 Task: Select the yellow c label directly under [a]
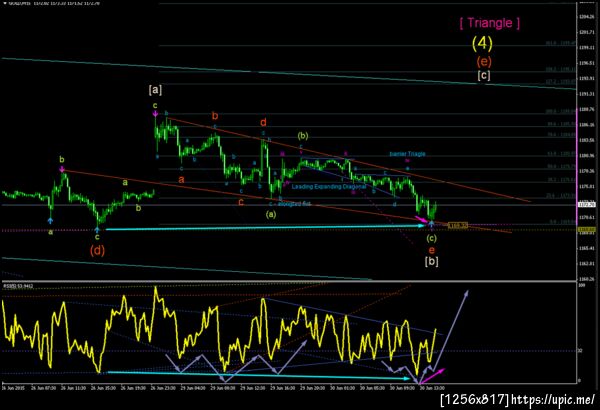pos(155,105)
